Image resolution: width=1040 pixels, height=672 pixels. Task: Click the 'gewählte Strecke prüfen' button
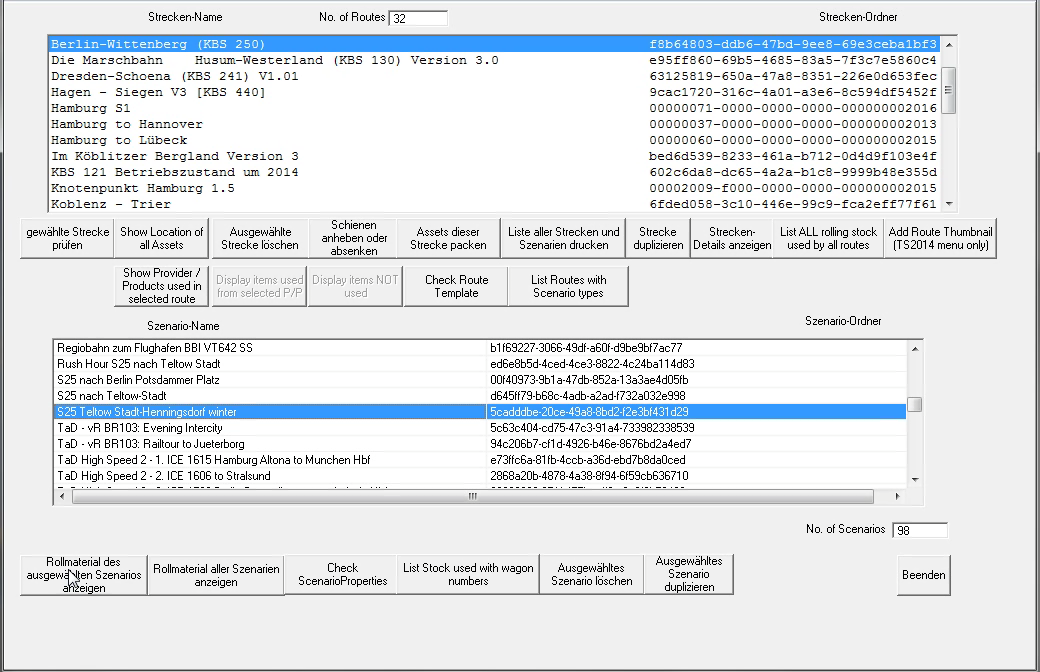(x=68, y=238)
